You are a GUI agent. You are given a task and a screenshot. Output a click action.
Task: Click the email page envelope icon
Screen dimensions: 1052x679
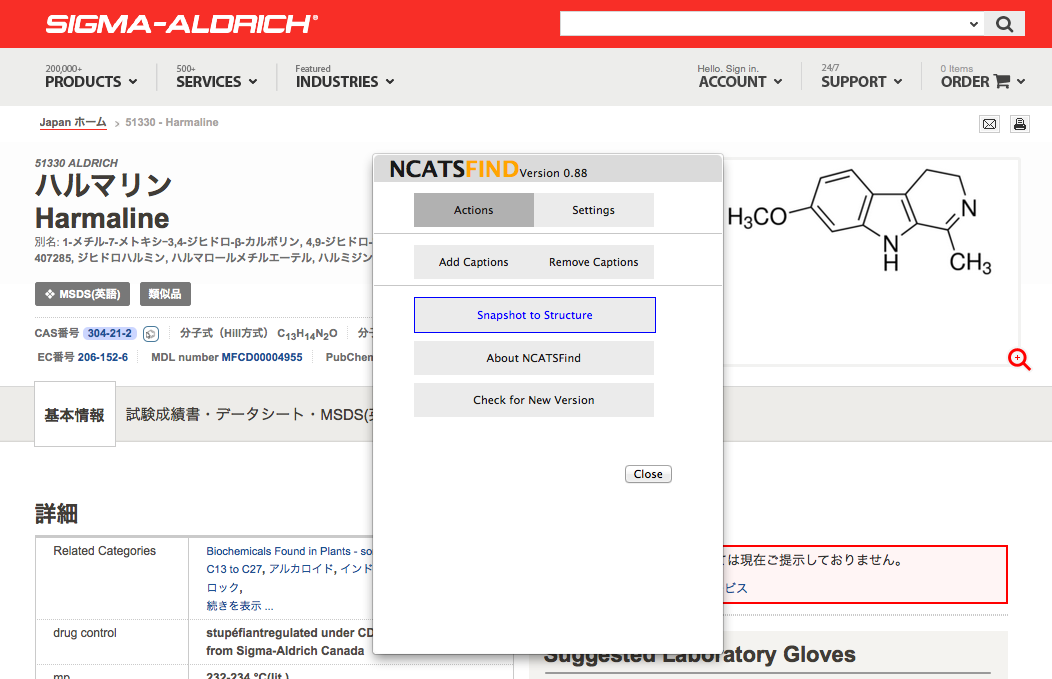(x=990, y=124)
